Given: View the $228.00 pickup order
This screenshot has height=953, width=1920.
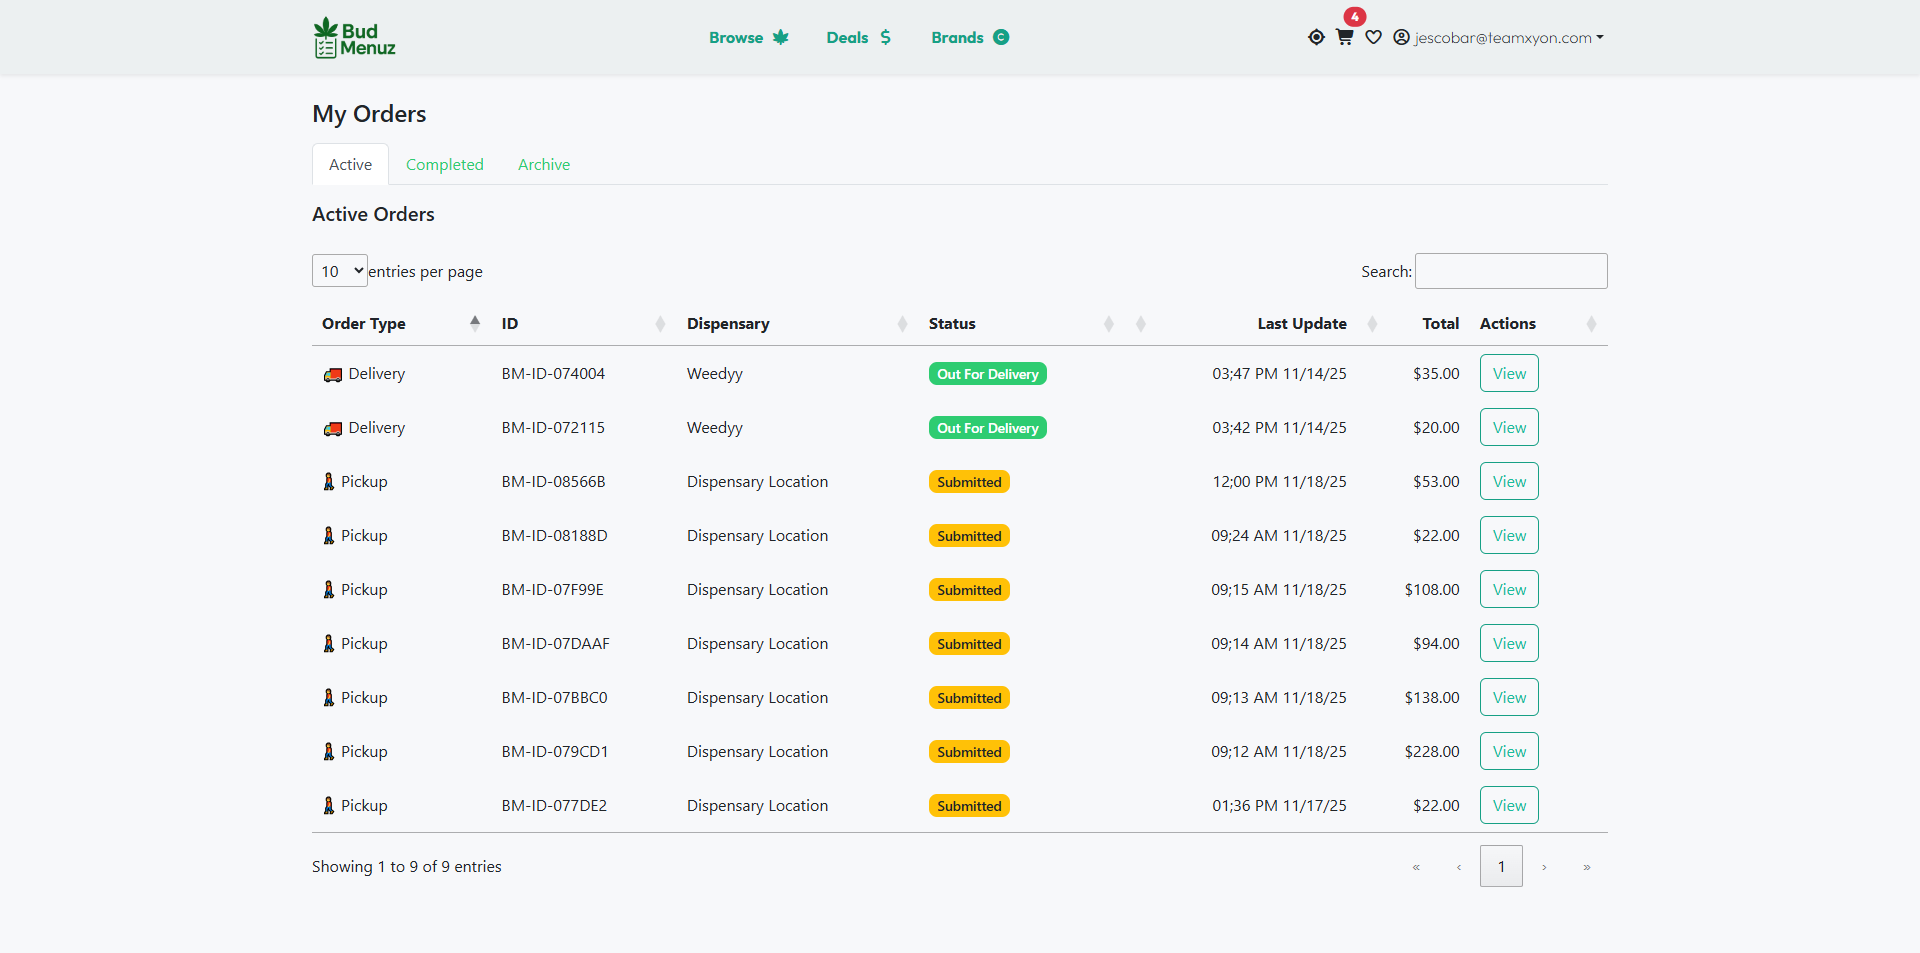Looking at the screenshot, I should tap(1508, 752).
